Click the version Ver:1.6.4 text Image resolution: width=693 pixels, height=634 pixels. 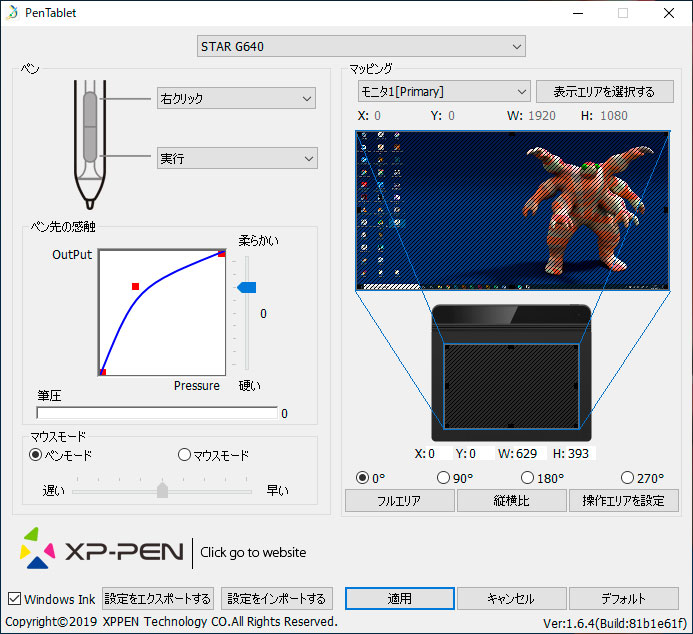(615, 623)
